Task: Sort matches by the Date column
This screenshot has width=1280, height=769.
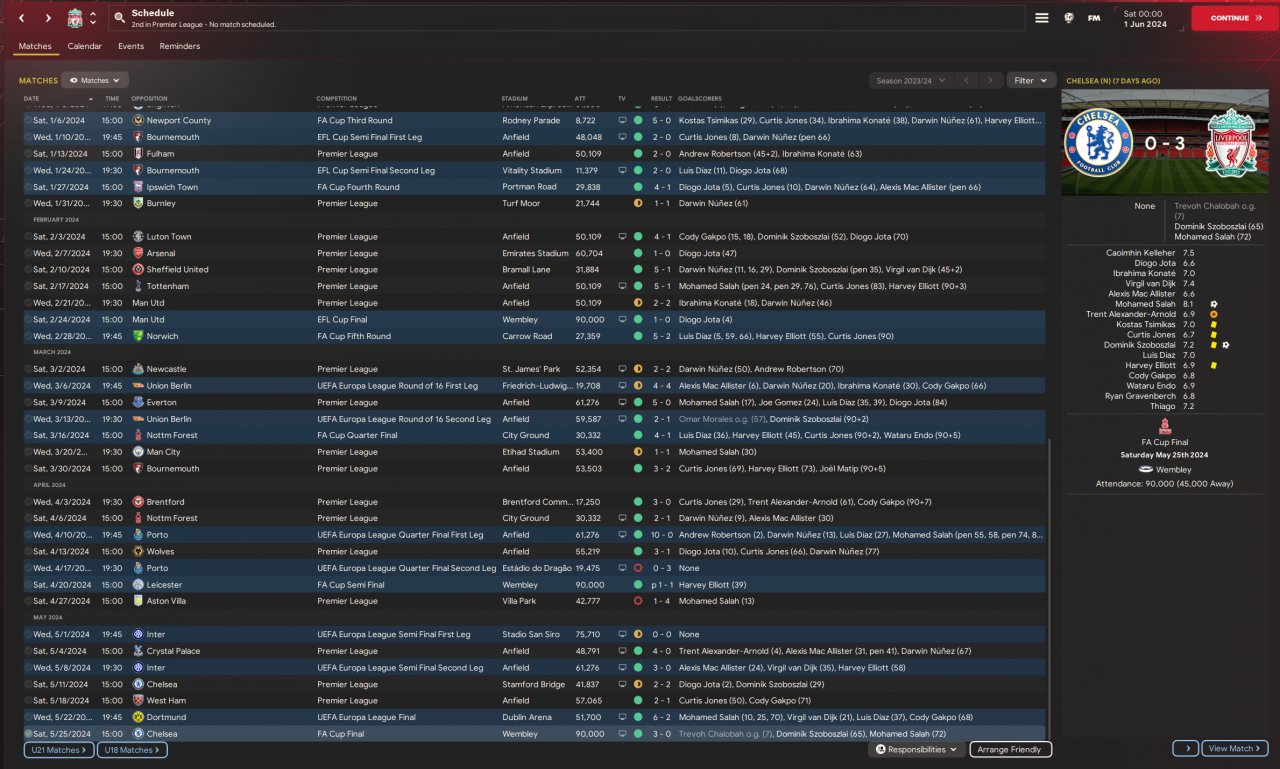Action: pyautogui.click(x=32, y=99)
